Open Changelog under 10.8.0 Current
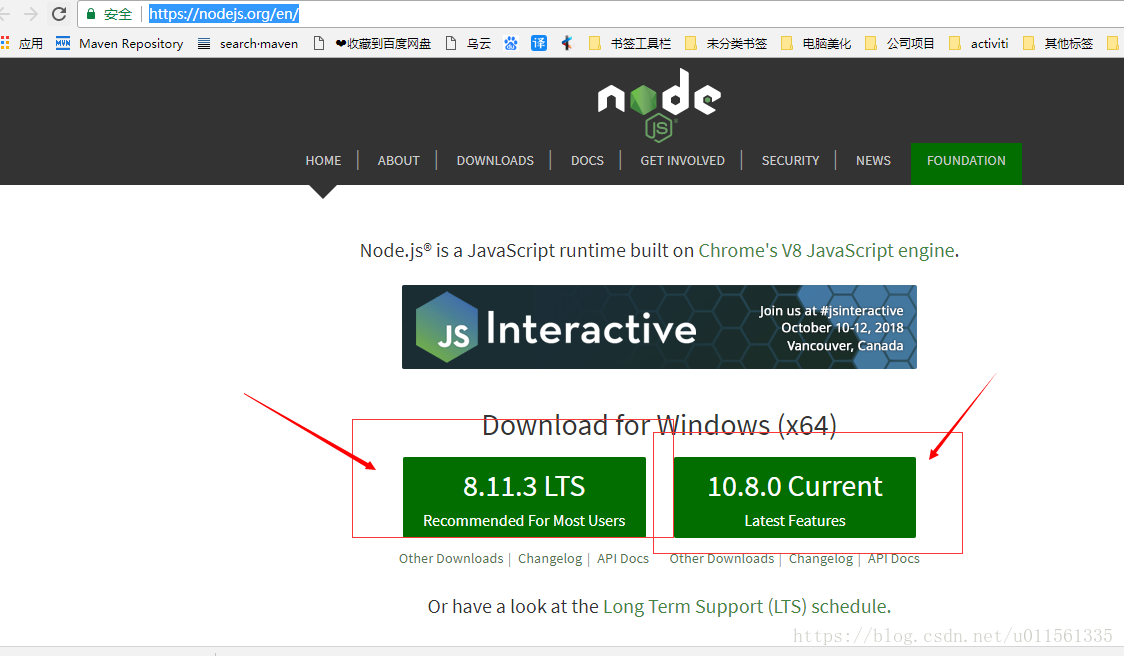Viewport: 1124px width, 656px height. coord(821,558)
